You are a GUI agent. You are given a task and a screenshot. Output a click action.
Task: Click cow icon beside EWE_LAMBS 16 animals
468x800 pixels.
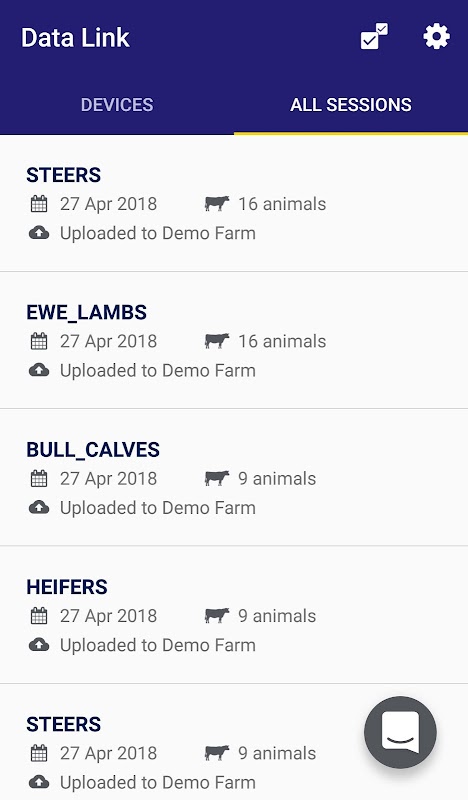tap(217, 341)
